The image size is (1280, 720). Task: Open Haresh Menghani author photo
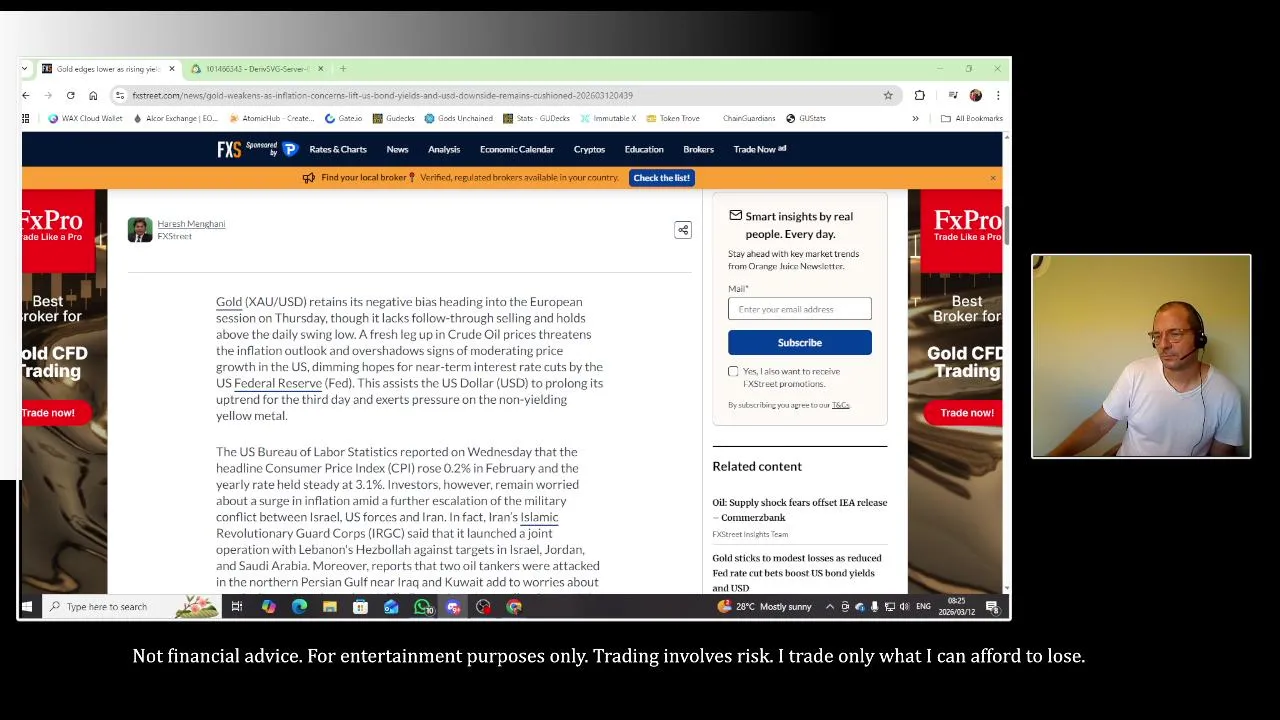tap(140, 230)
